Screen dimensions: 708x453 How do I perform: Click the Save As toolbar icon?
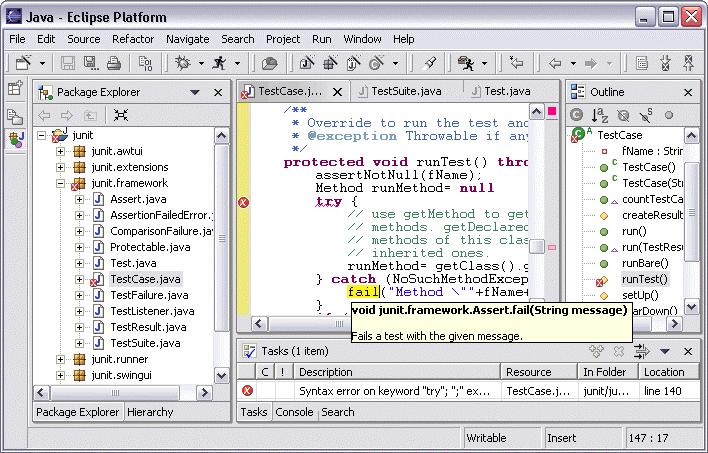[x=91, y=63]
